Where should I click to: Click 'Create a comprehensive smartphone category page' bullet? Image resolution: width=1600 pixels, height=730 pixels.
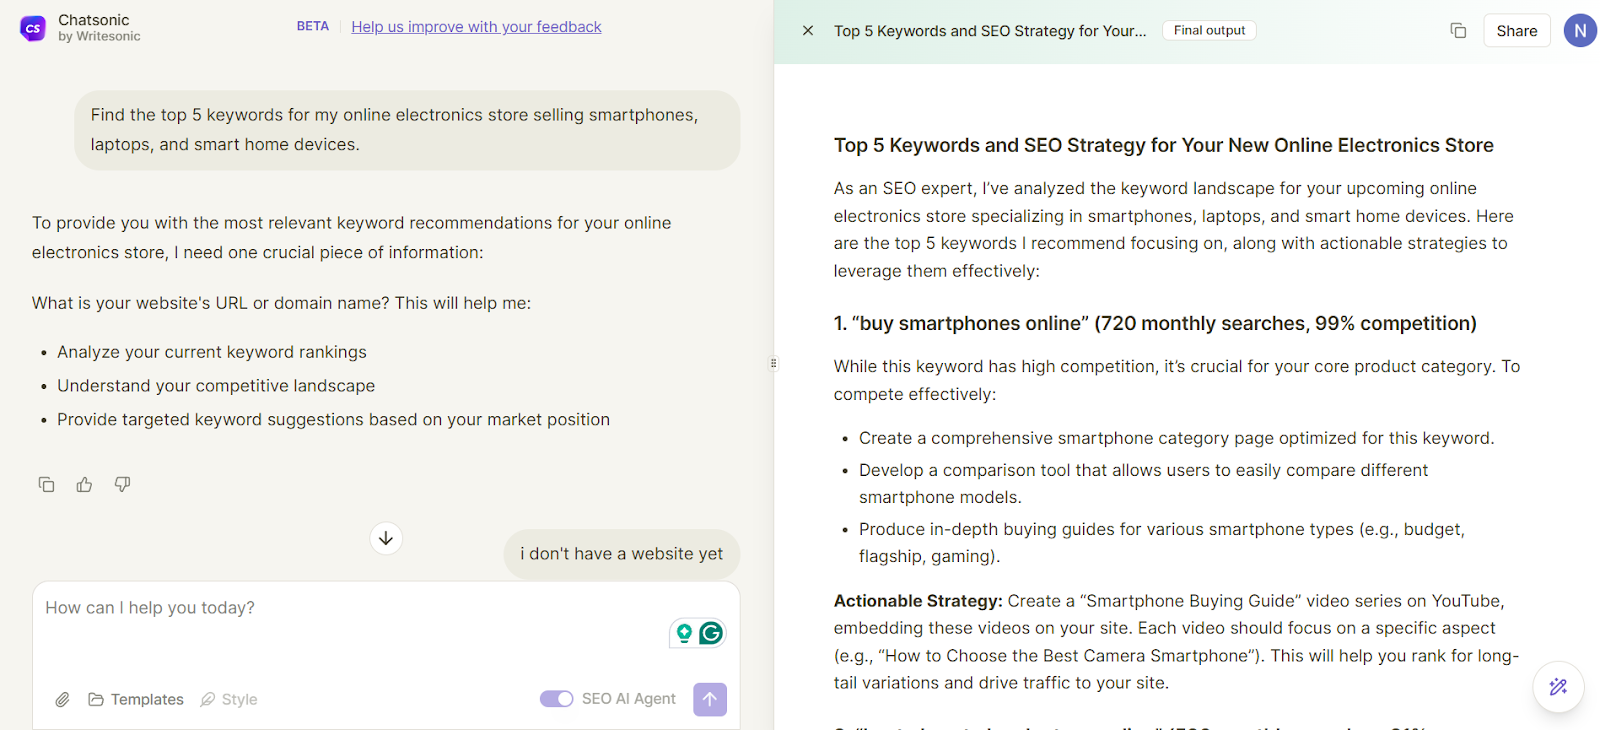click(1176, 439)
